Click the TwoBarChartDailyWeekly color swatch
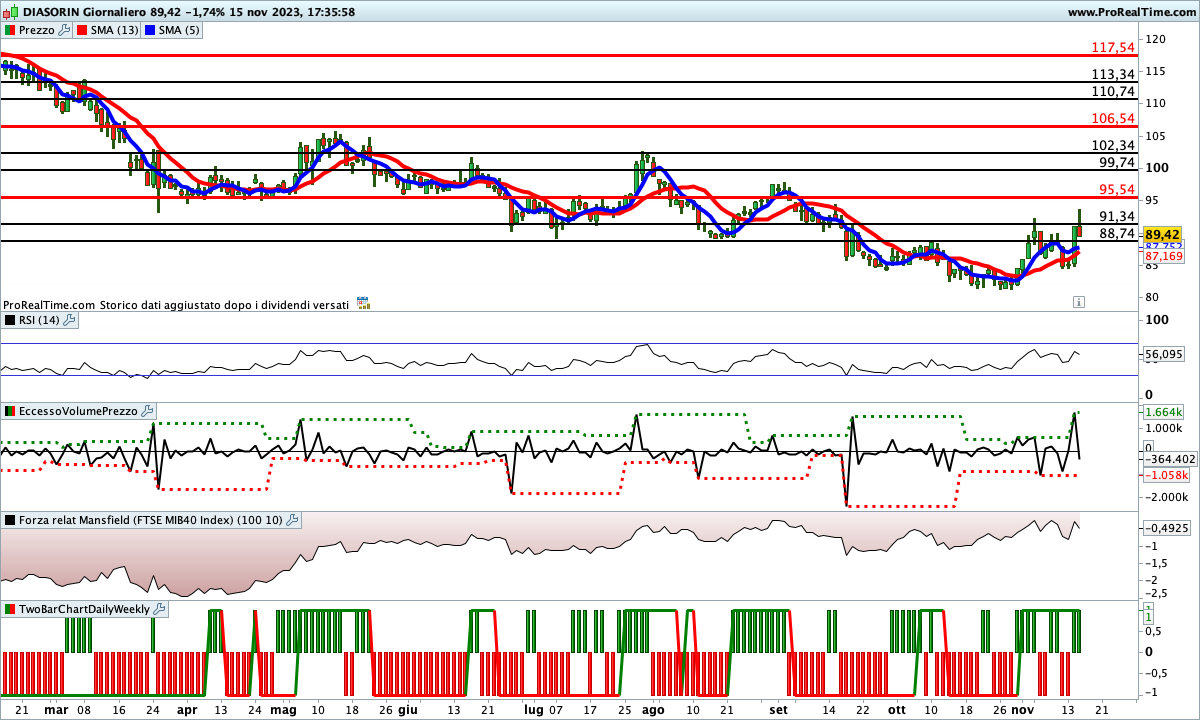Image resolution: width=1200 pixels, height=720 pixels. coord(10,608)
